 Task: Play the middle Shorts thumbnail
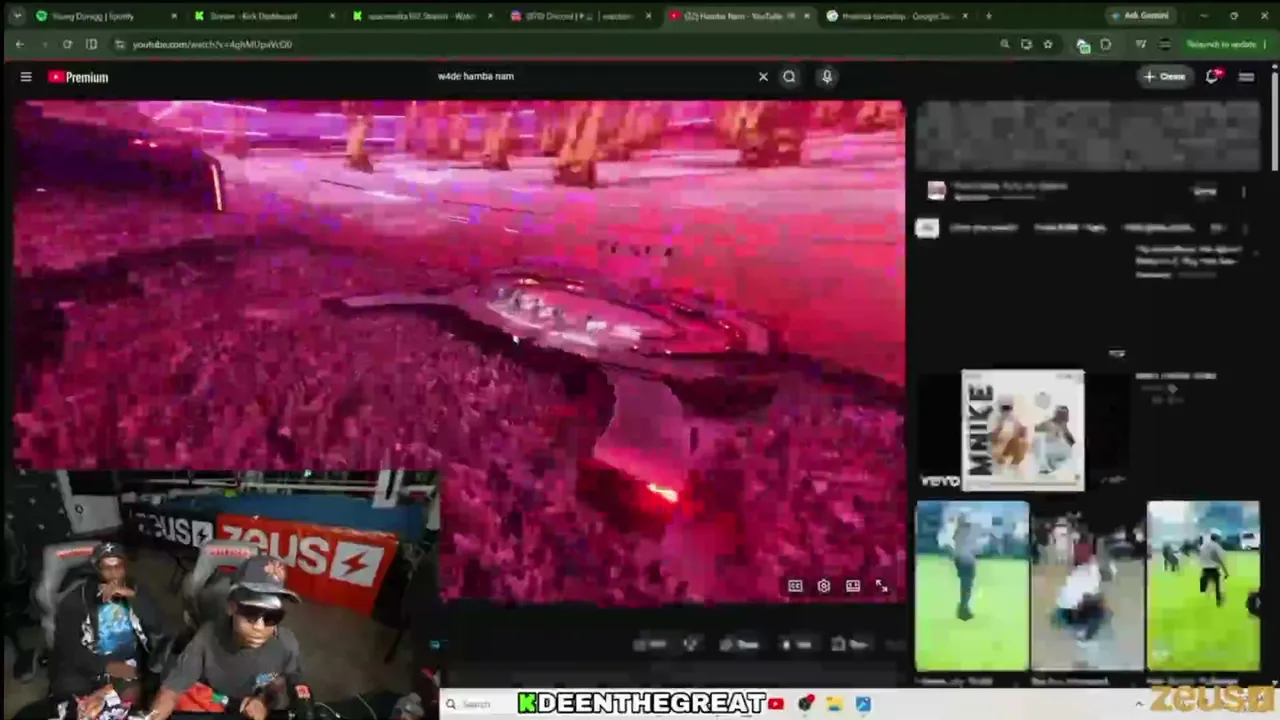click(x=1087, y=586)
